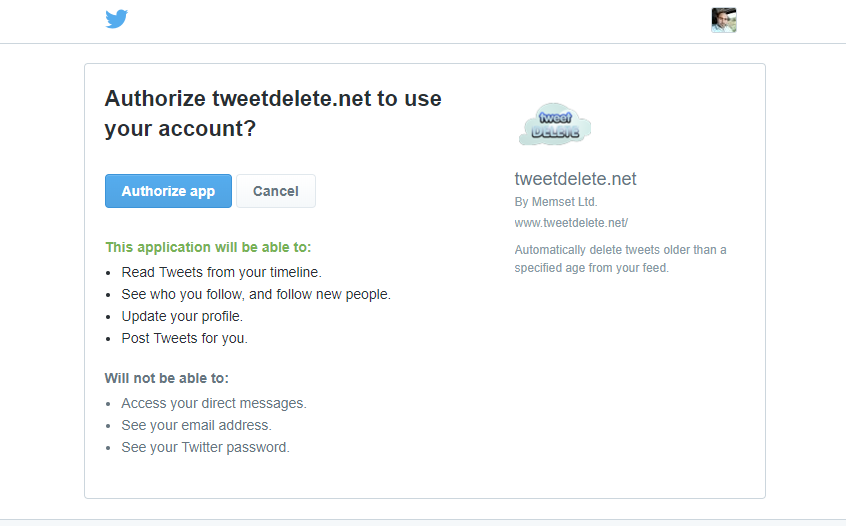Image resolution: width=846 pixels, height=526 pixels.
Task: Click 'Read Tweets from your timeline' item
Action: coord(221,272)
